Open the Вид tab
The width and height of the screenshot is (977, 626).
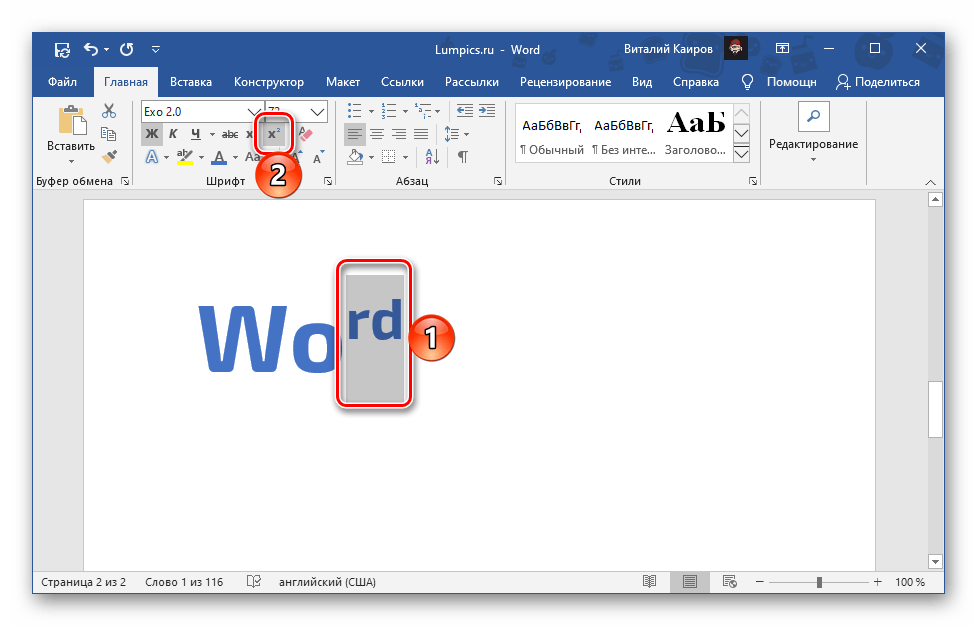coord(642,82)
